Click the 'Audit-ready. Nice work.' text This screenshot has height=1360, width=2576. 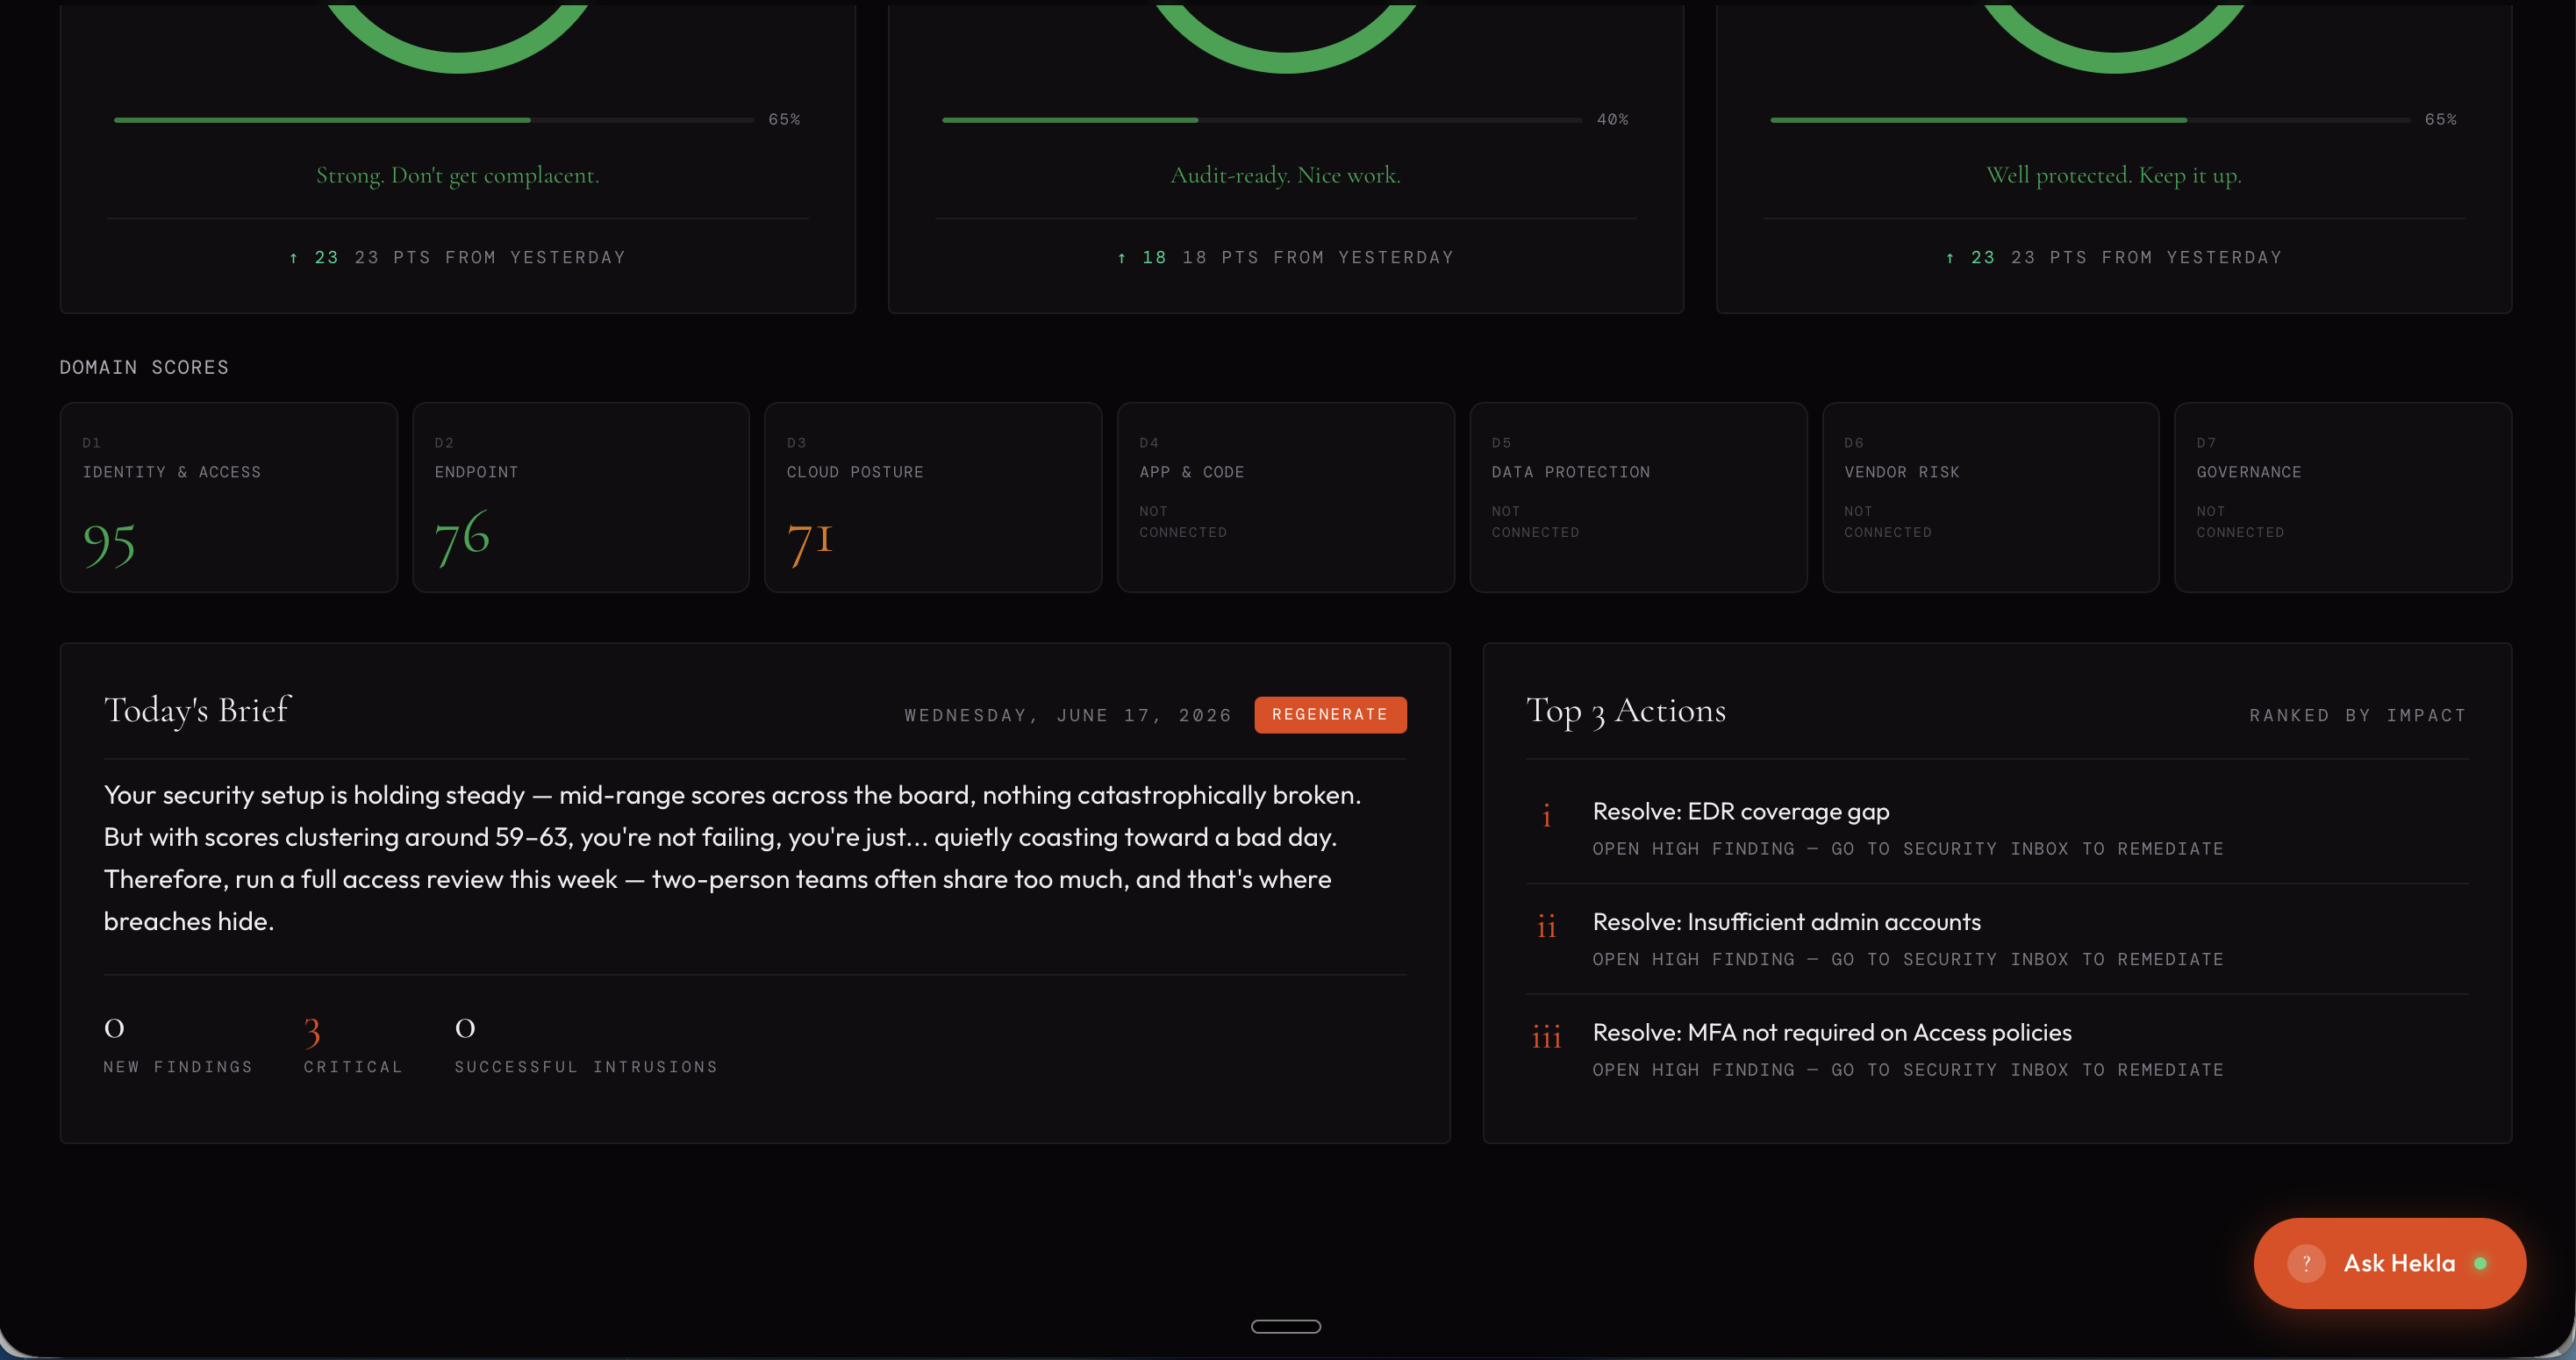(x=1286, y=175)
